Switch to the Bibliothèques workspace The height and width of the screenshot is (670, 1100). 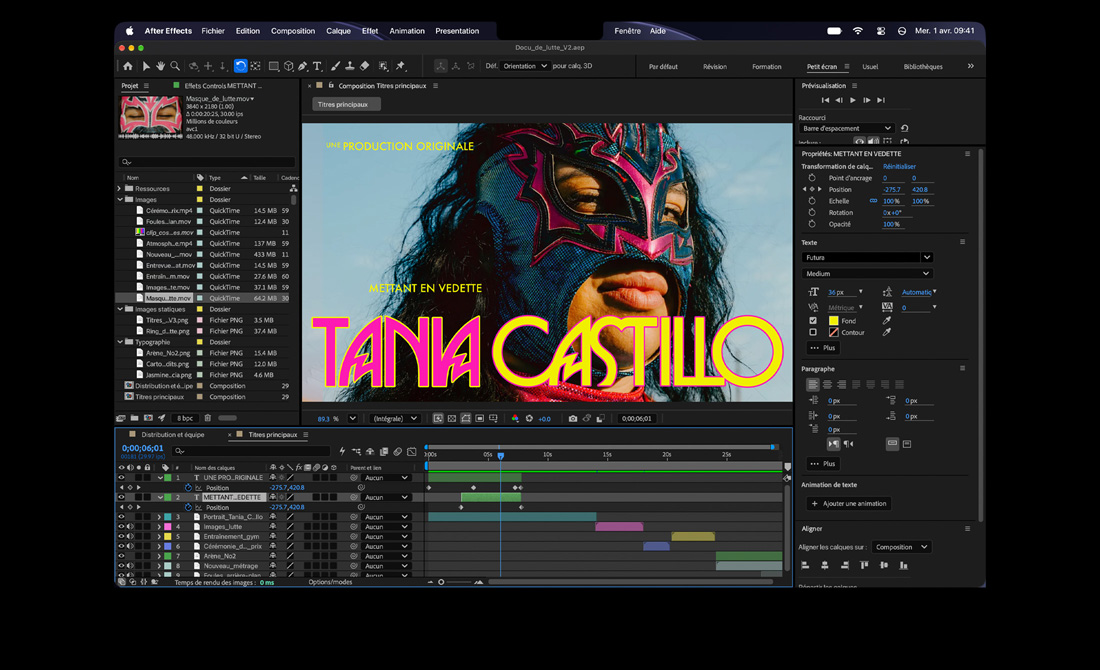coord(923,67)
